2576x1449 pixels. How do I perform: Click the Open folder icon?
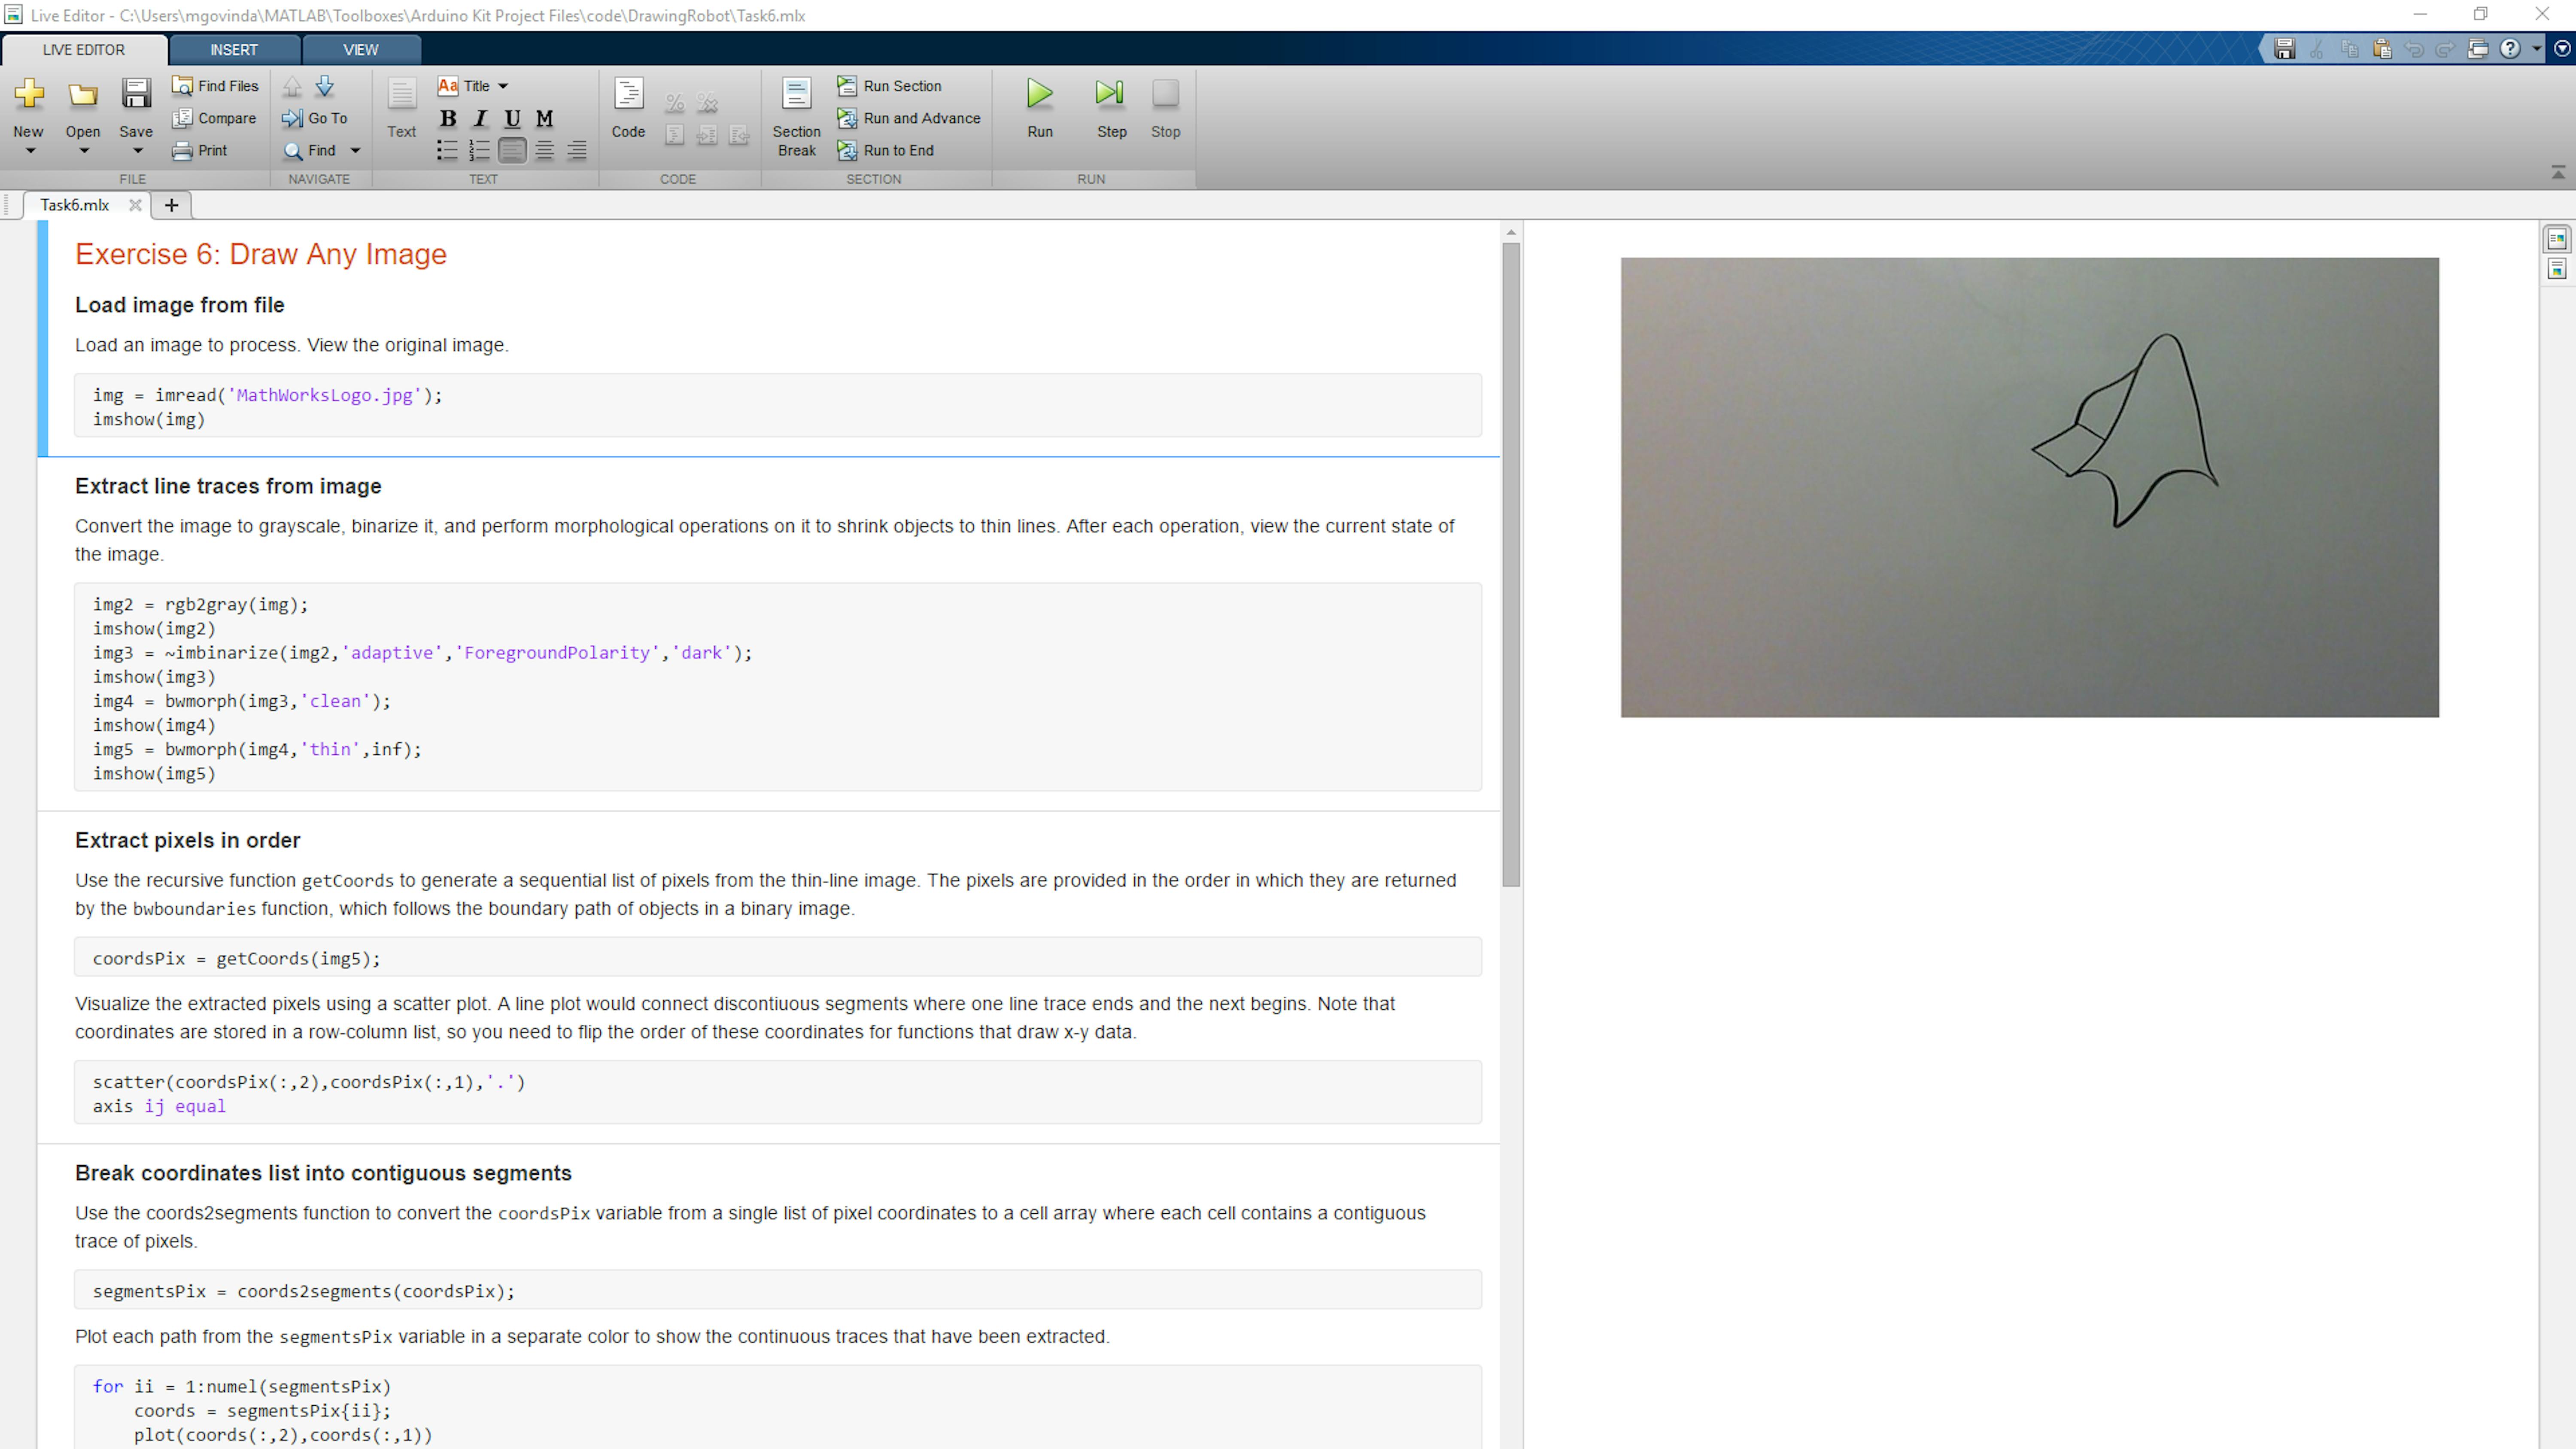point(83,94)
